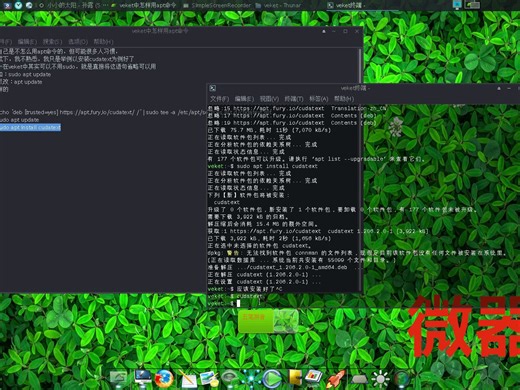Viewport: 520px width, 390px height.
Task: Open 文件(F) menu in terminal window
Action: pyautogui.click(x=219, y=99)
